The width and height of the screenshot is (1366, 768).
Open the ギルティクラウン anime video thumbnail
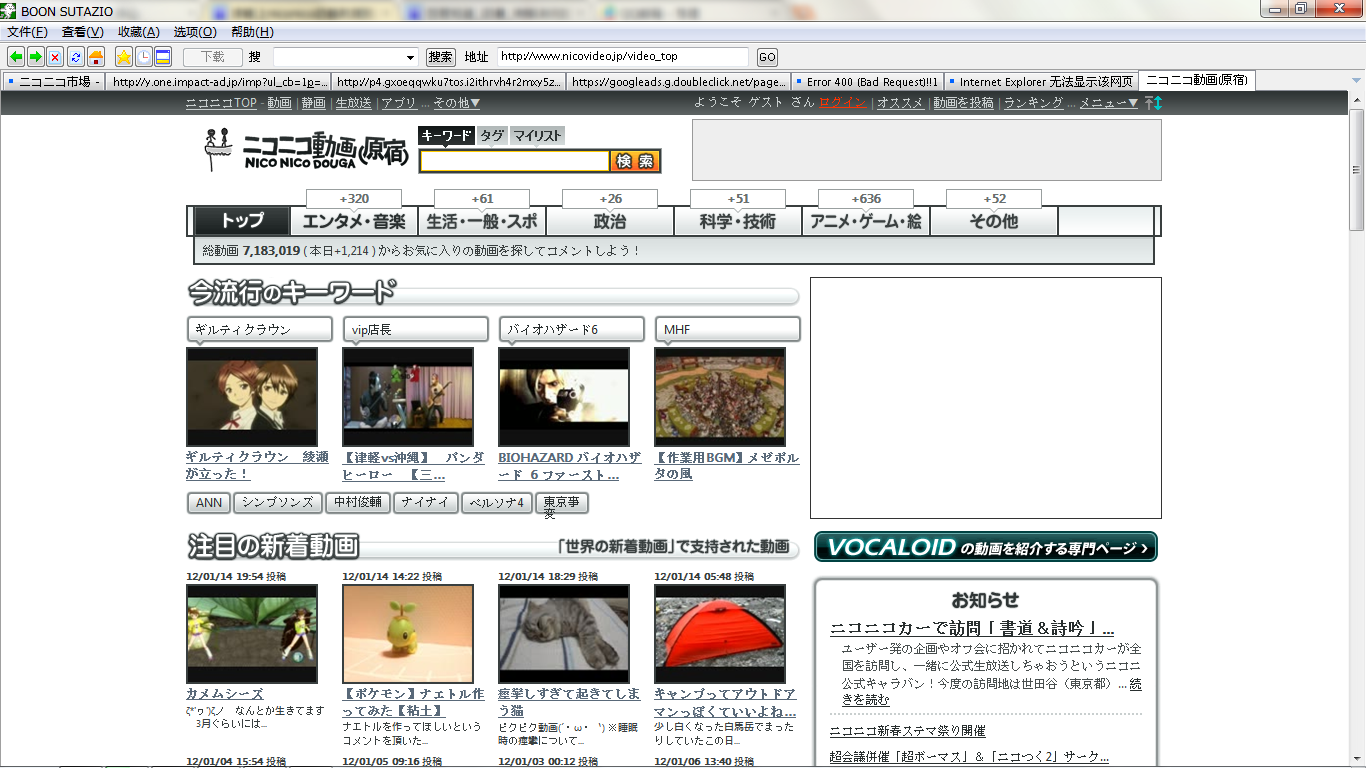click(251, 397)
